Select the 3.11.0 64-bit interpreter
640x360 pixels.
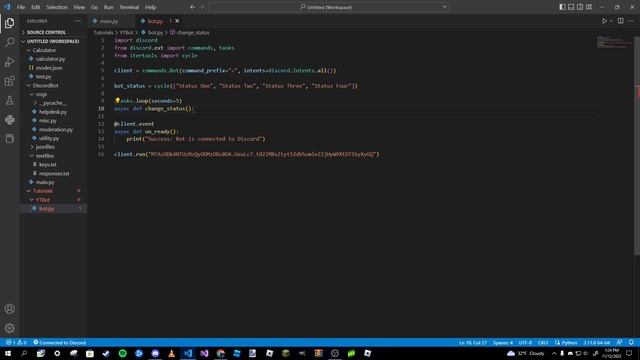click(x=596, y=342)
